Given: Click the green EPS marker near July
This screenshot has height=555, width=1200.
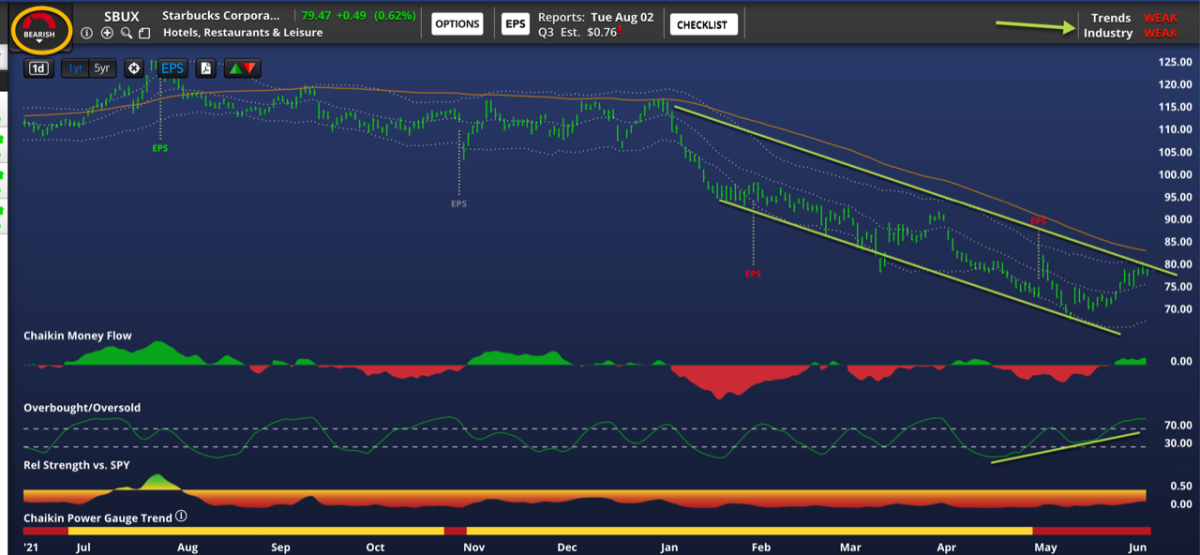Looking at the screenshot, I should click(160, 148).
